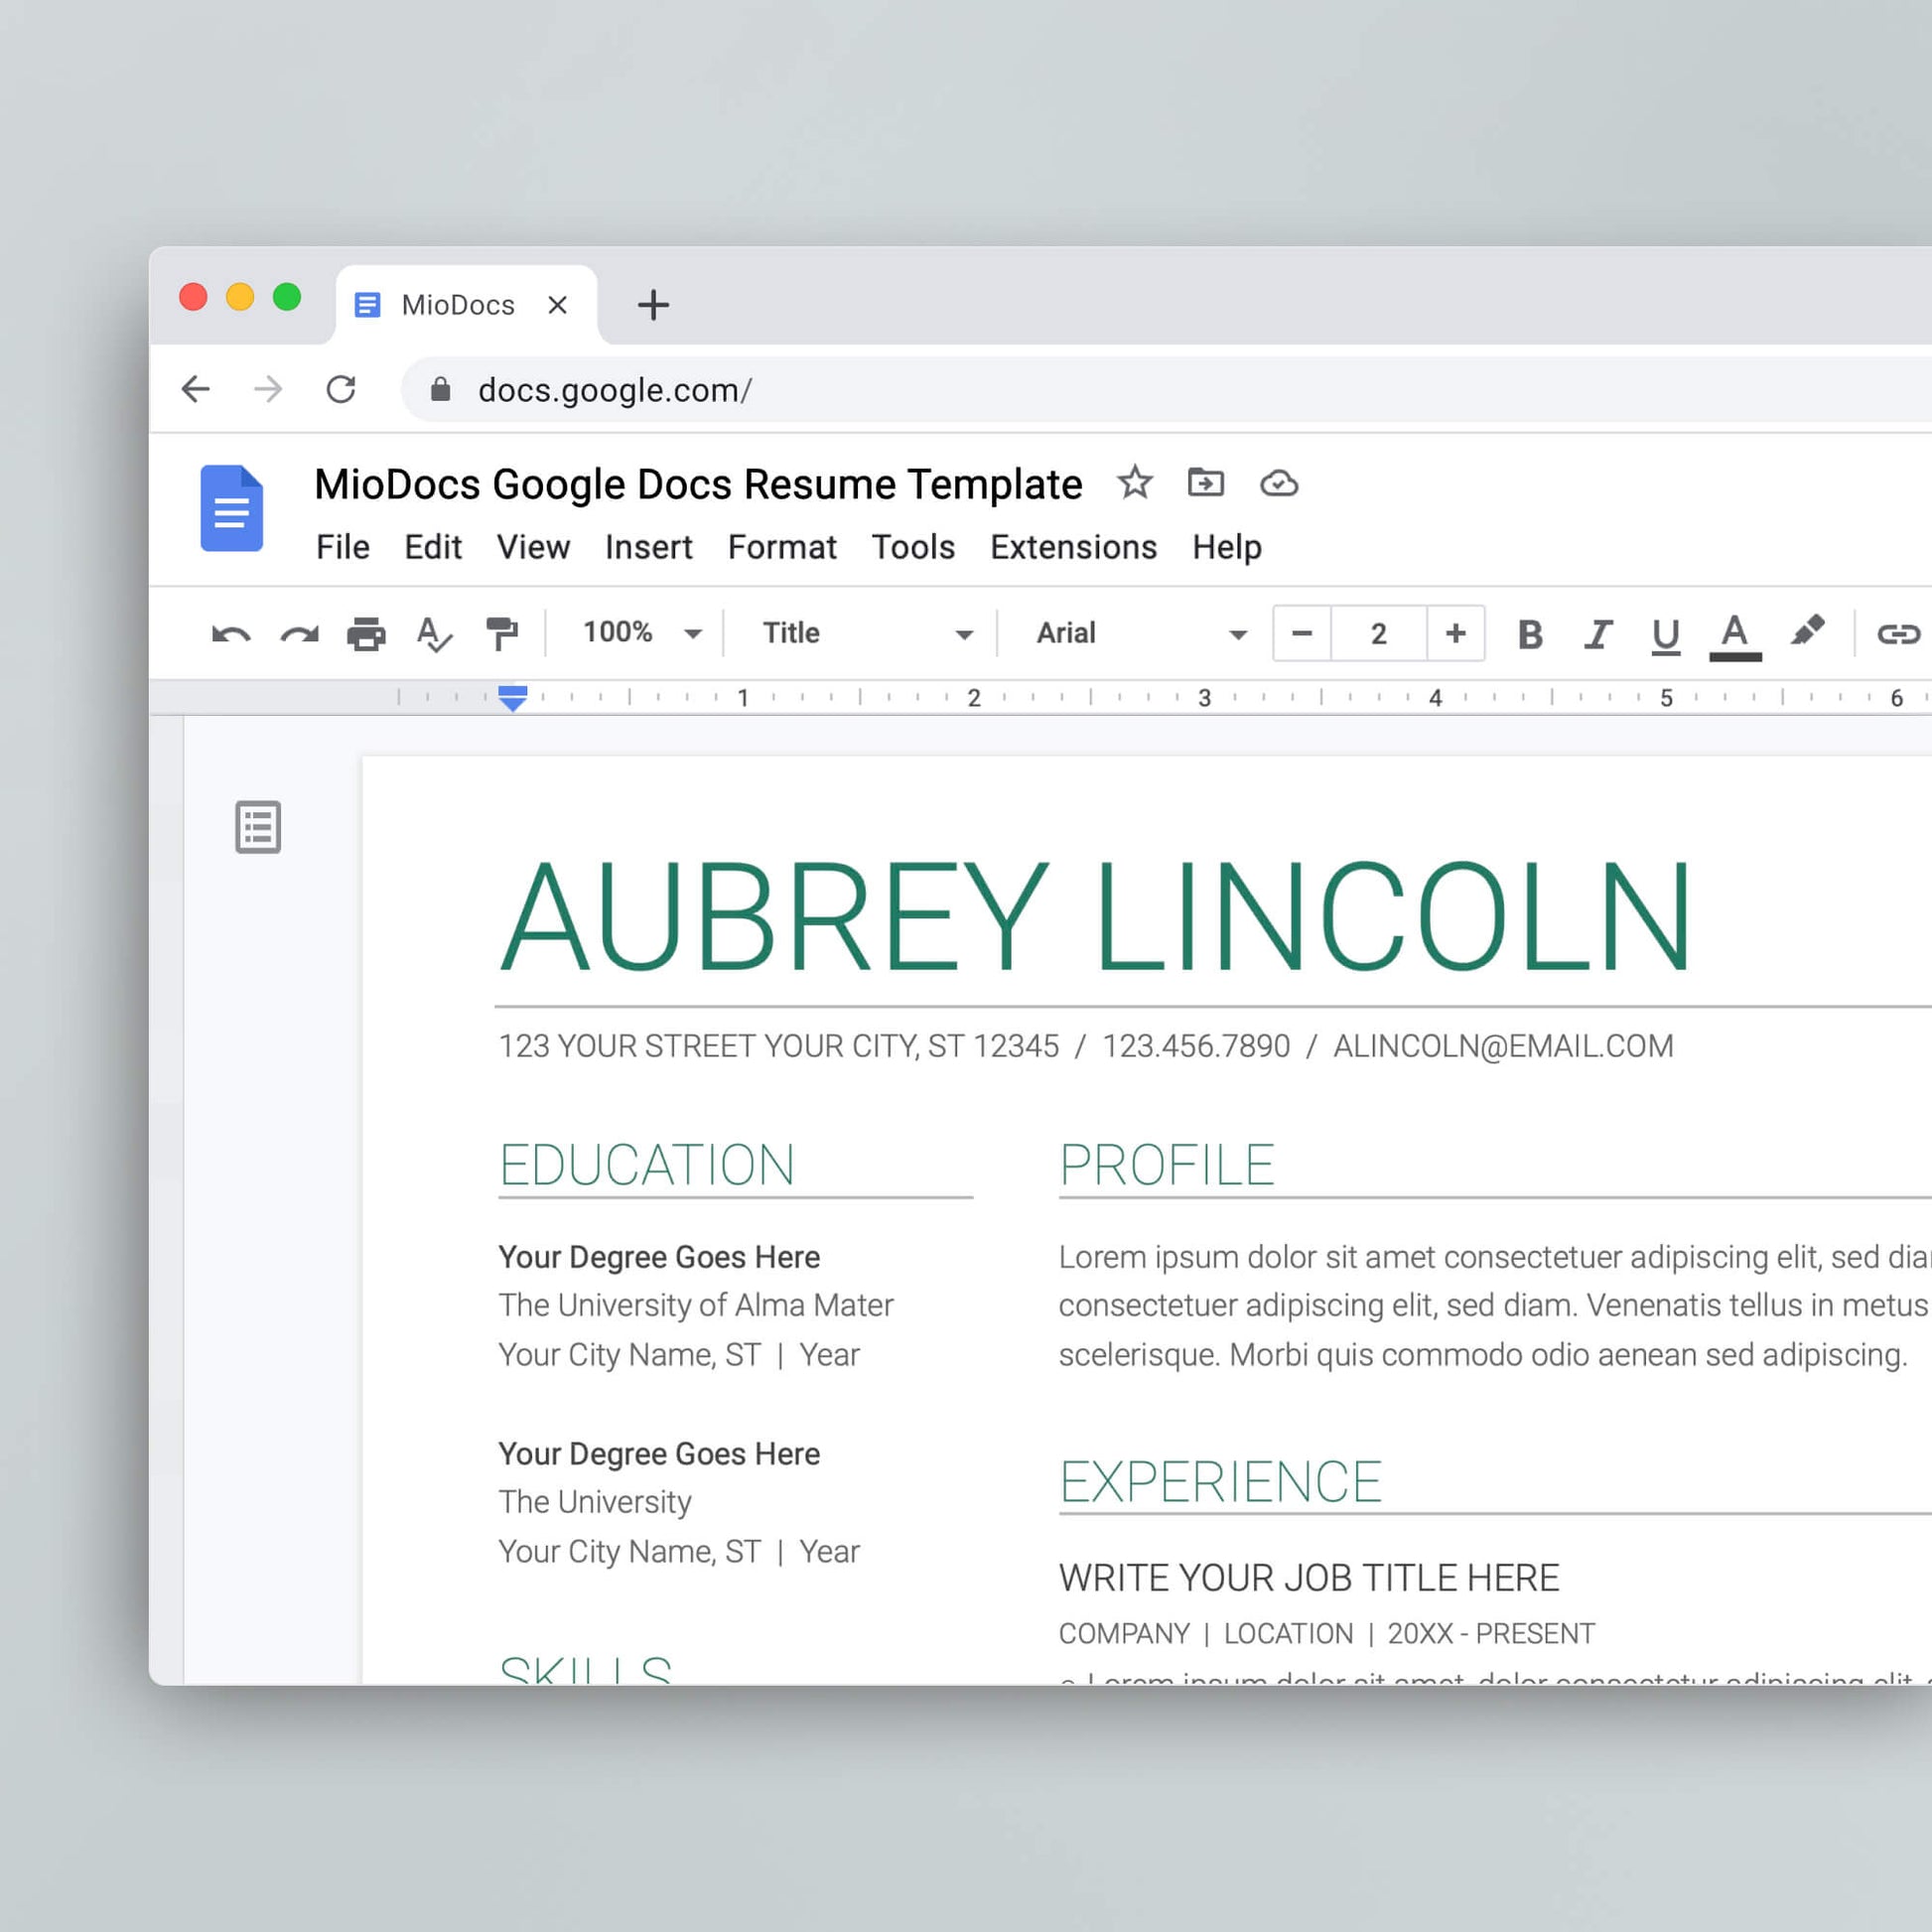Viewport: 1932px width, 1932px height.
Task: Click the docs.google.com address bar
Action: pos(616,390)
